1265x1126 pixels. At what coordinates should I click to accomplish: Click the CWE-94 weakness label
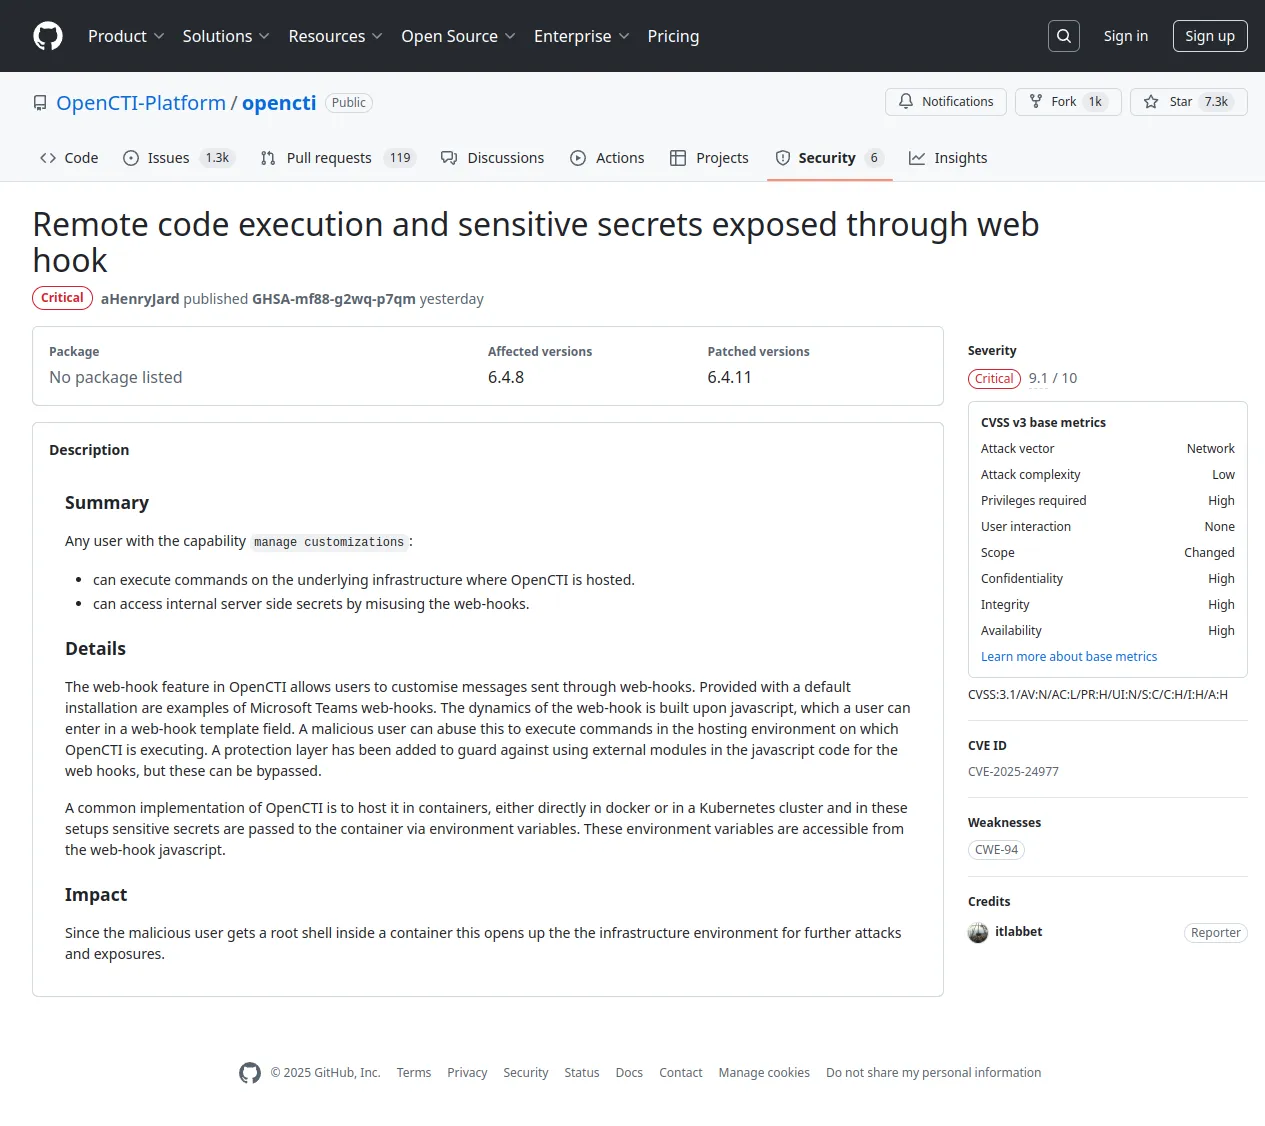pos(996,850)
